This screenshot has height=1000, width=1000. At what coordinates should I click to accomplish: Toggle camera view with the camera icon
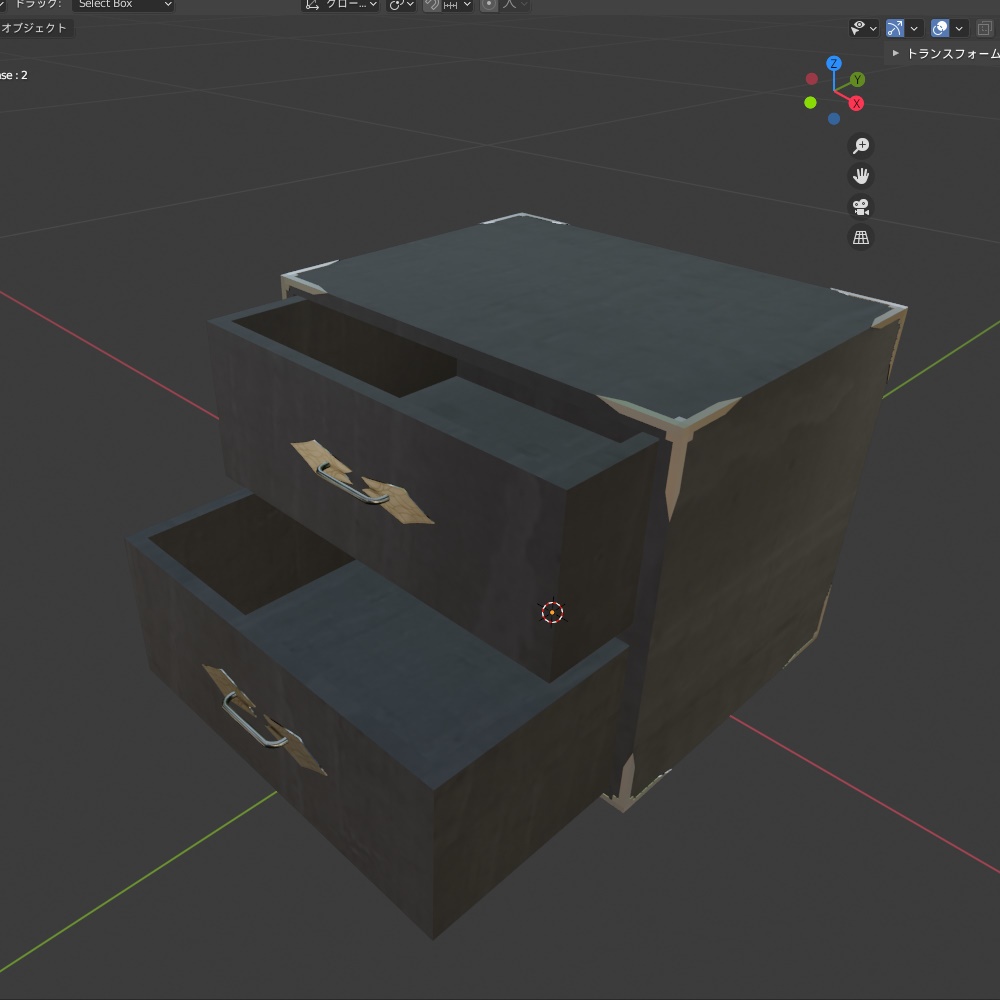[860, 207]
